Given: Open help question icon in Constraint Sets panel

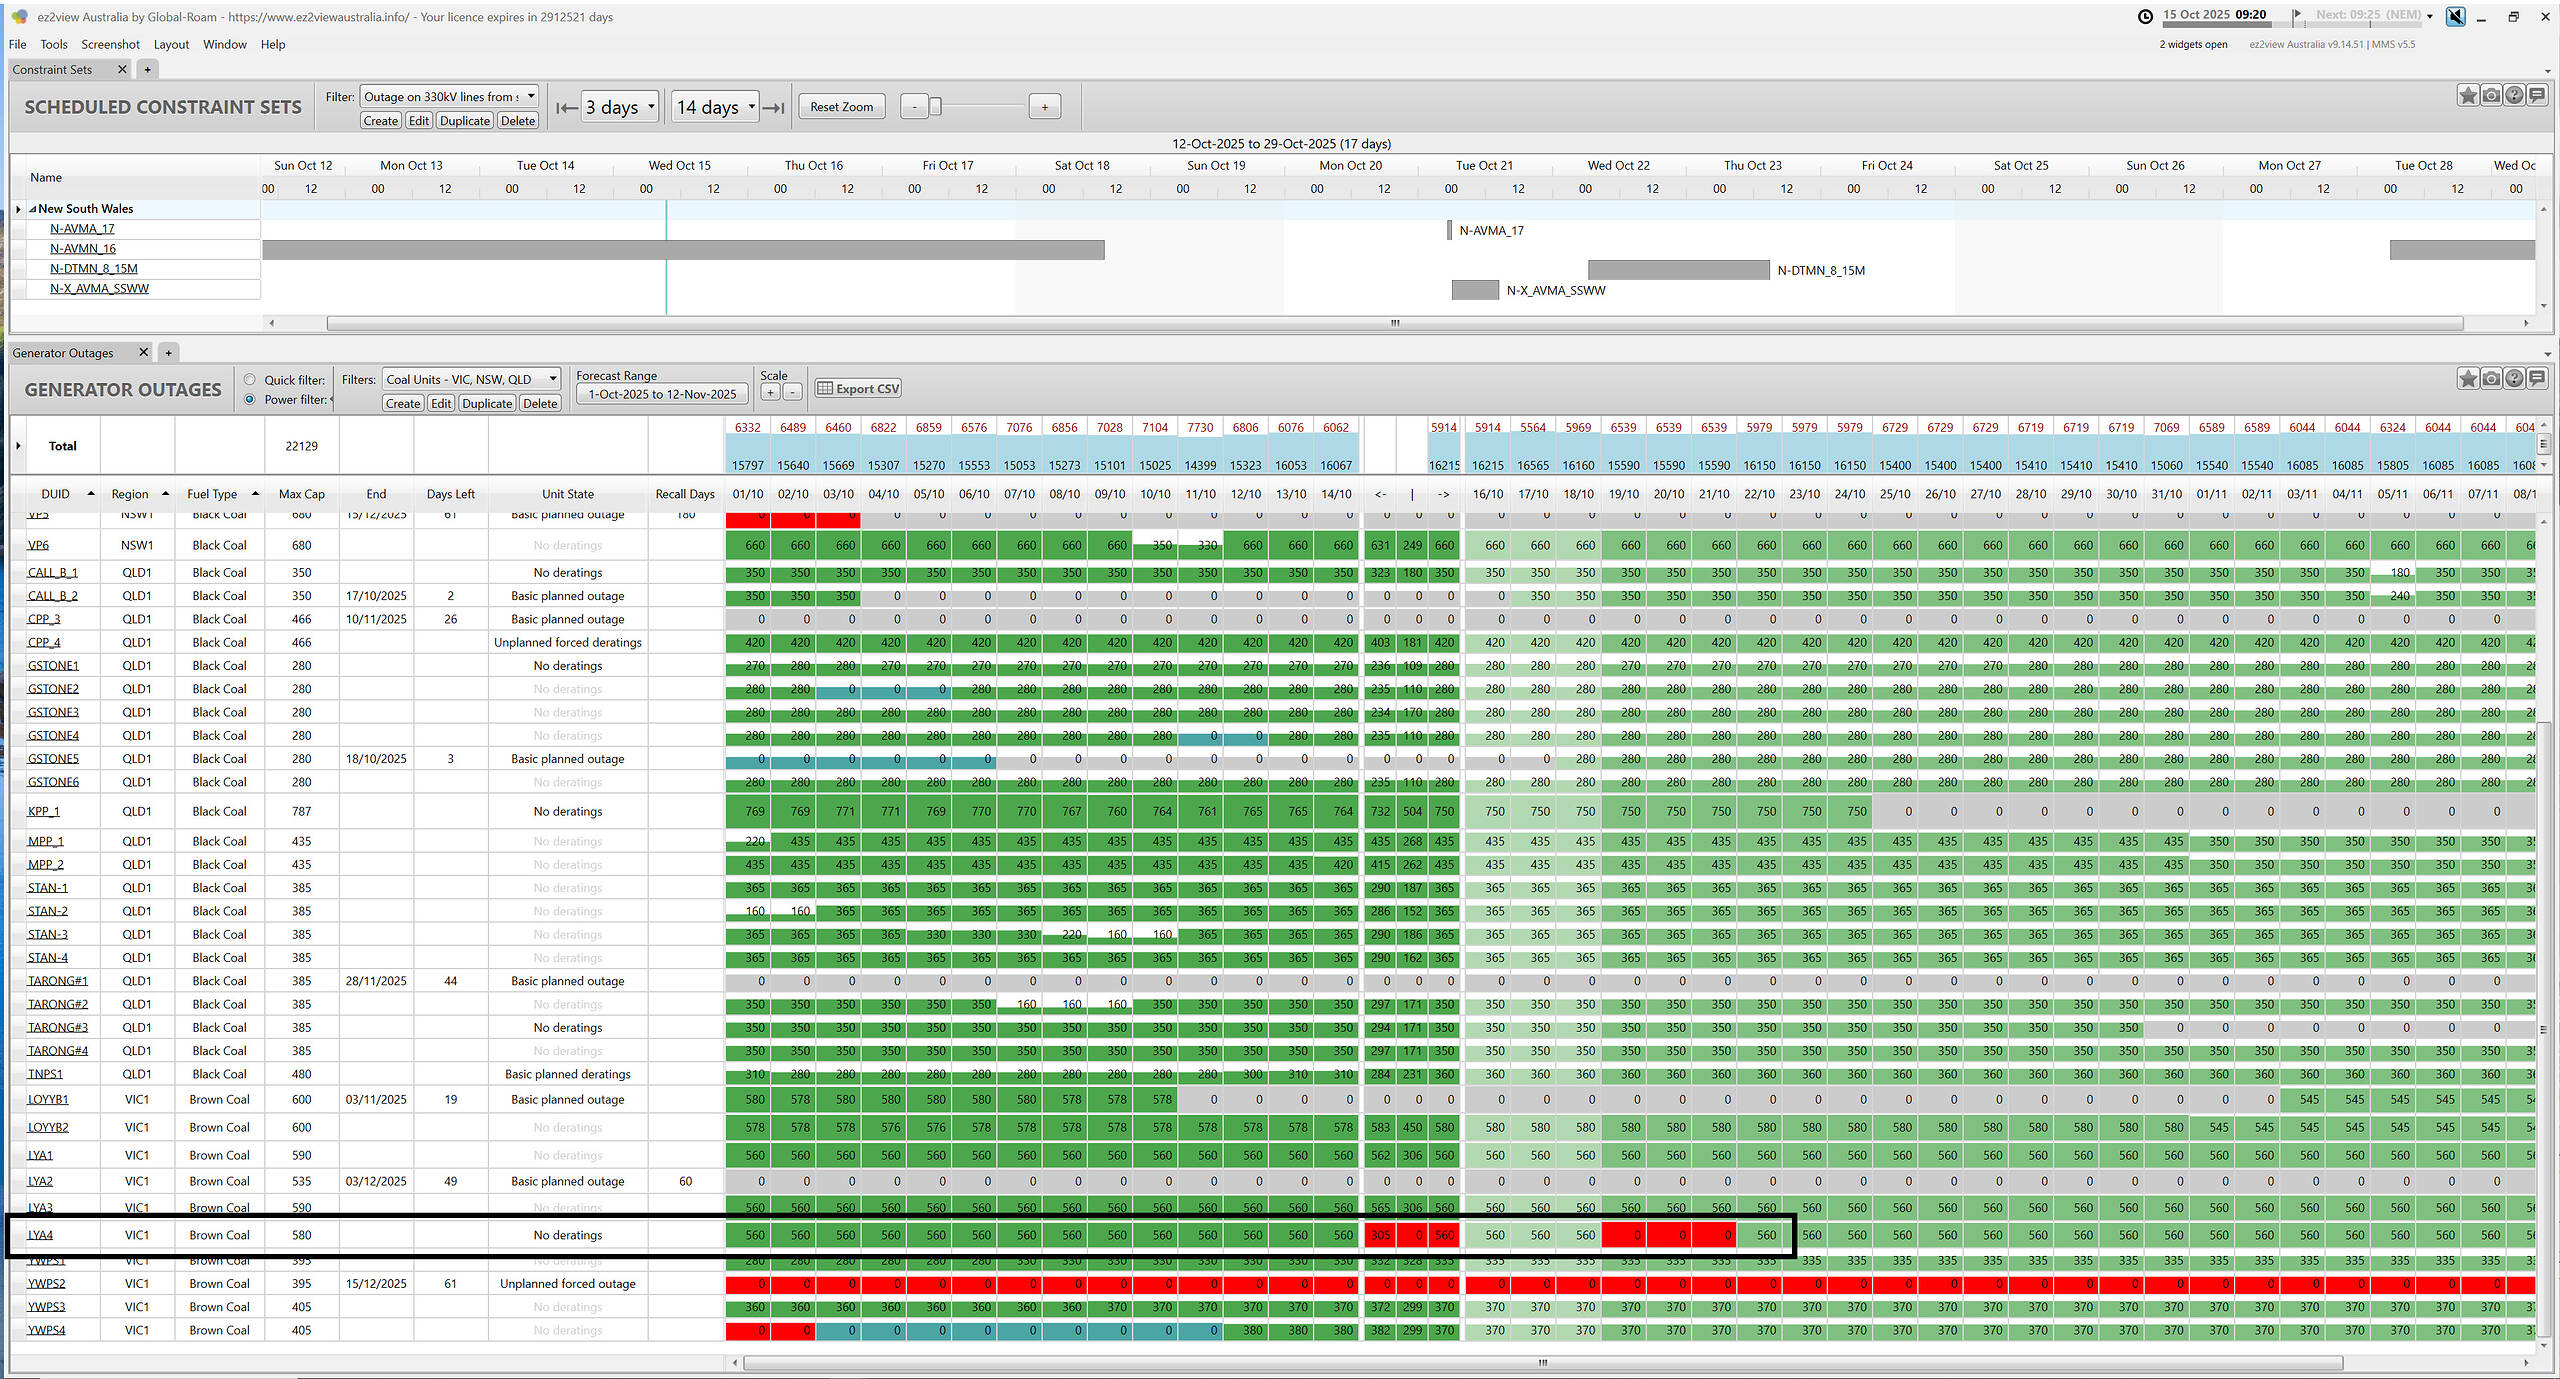Looking at the screenshot, I should [2514, 95].
